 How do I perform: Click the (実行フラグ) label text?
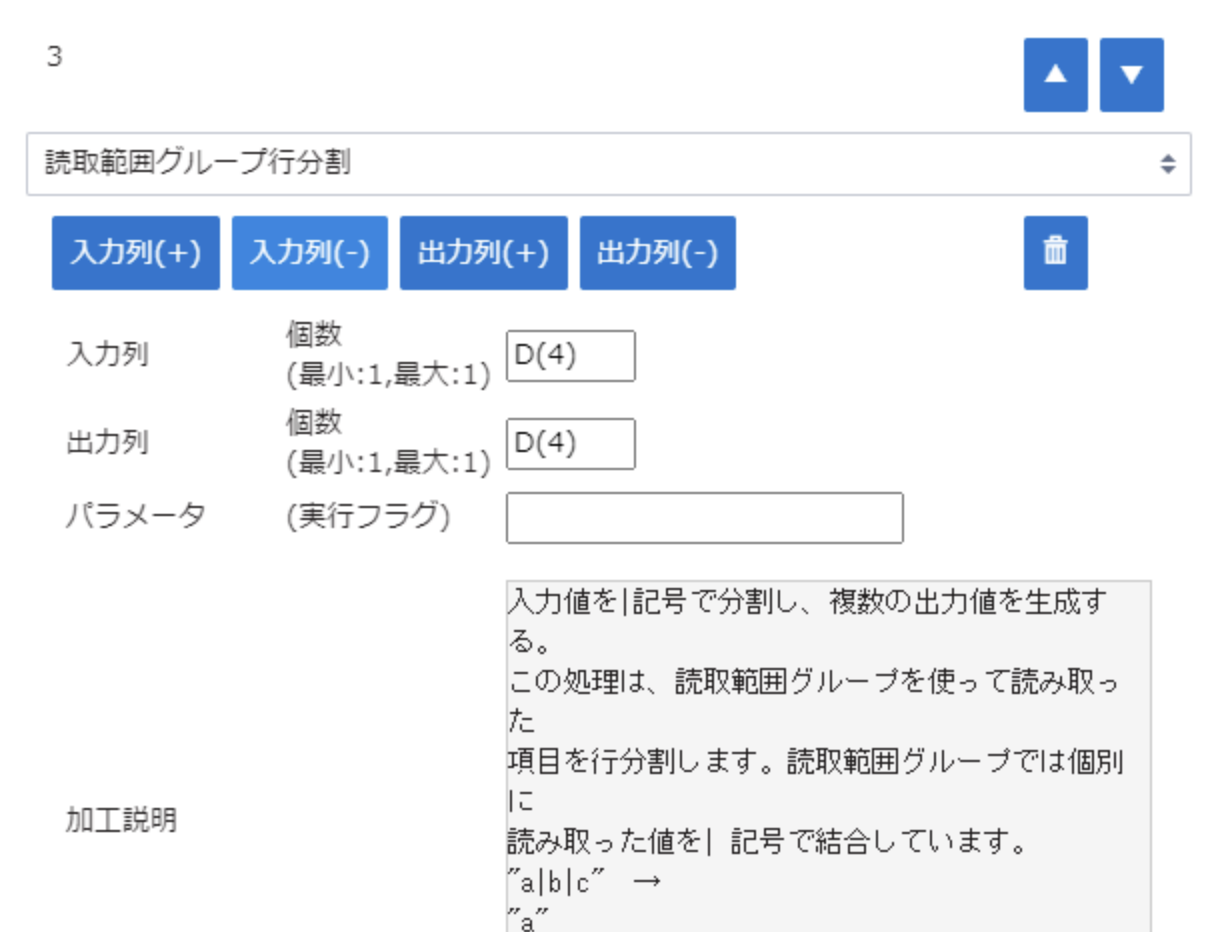click(368, 516)
